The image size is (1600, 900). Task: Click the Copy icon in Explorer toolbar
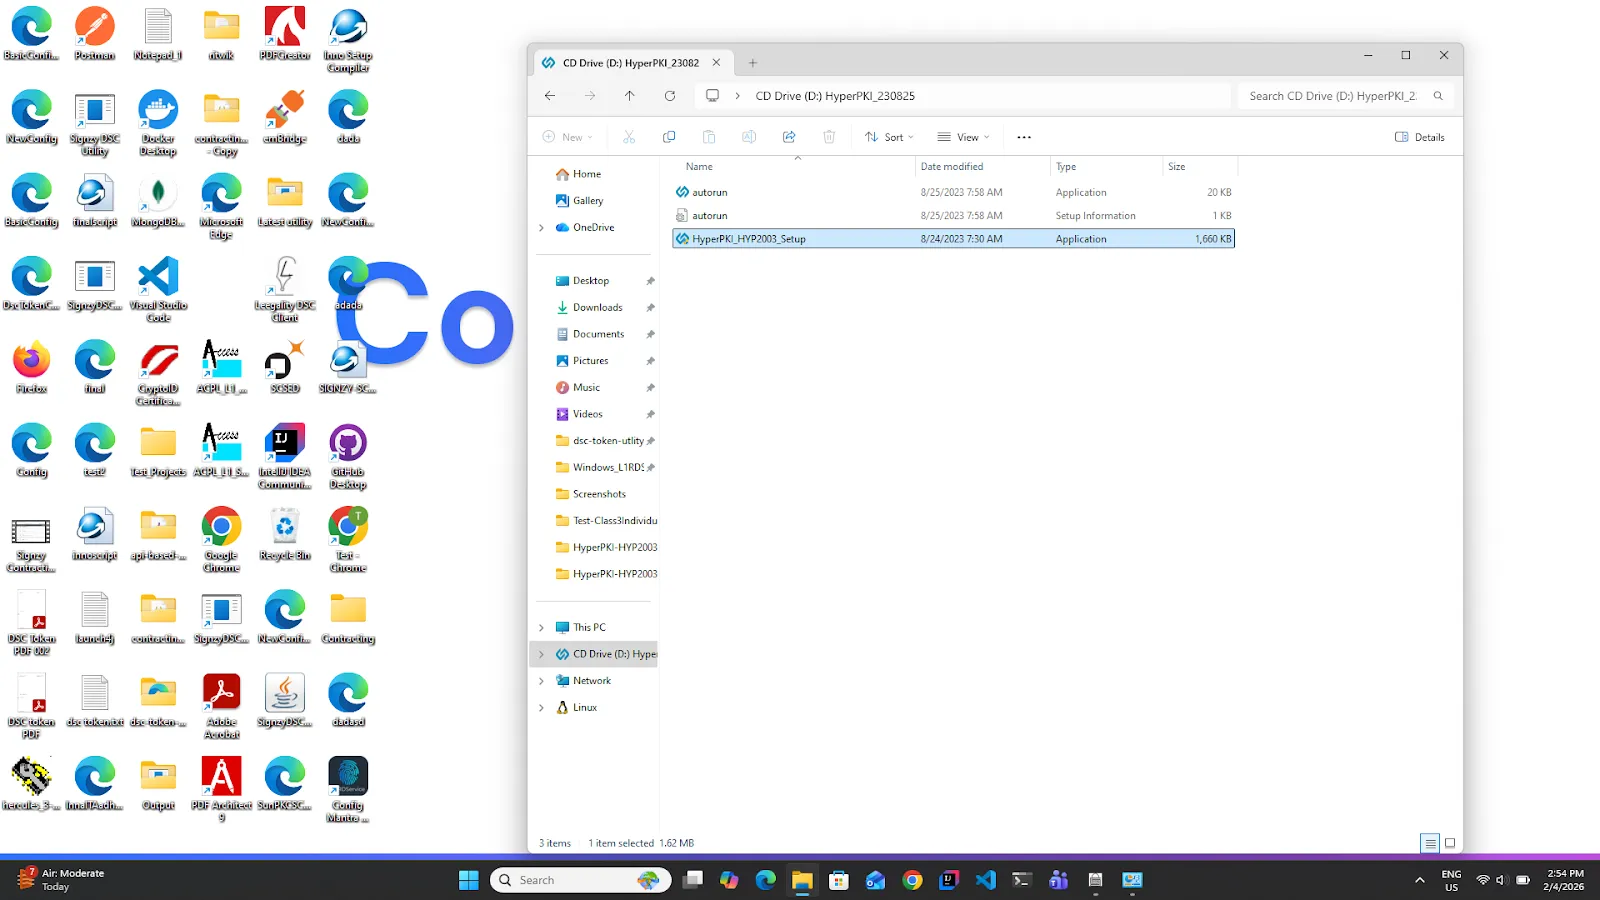pos(669,137)
